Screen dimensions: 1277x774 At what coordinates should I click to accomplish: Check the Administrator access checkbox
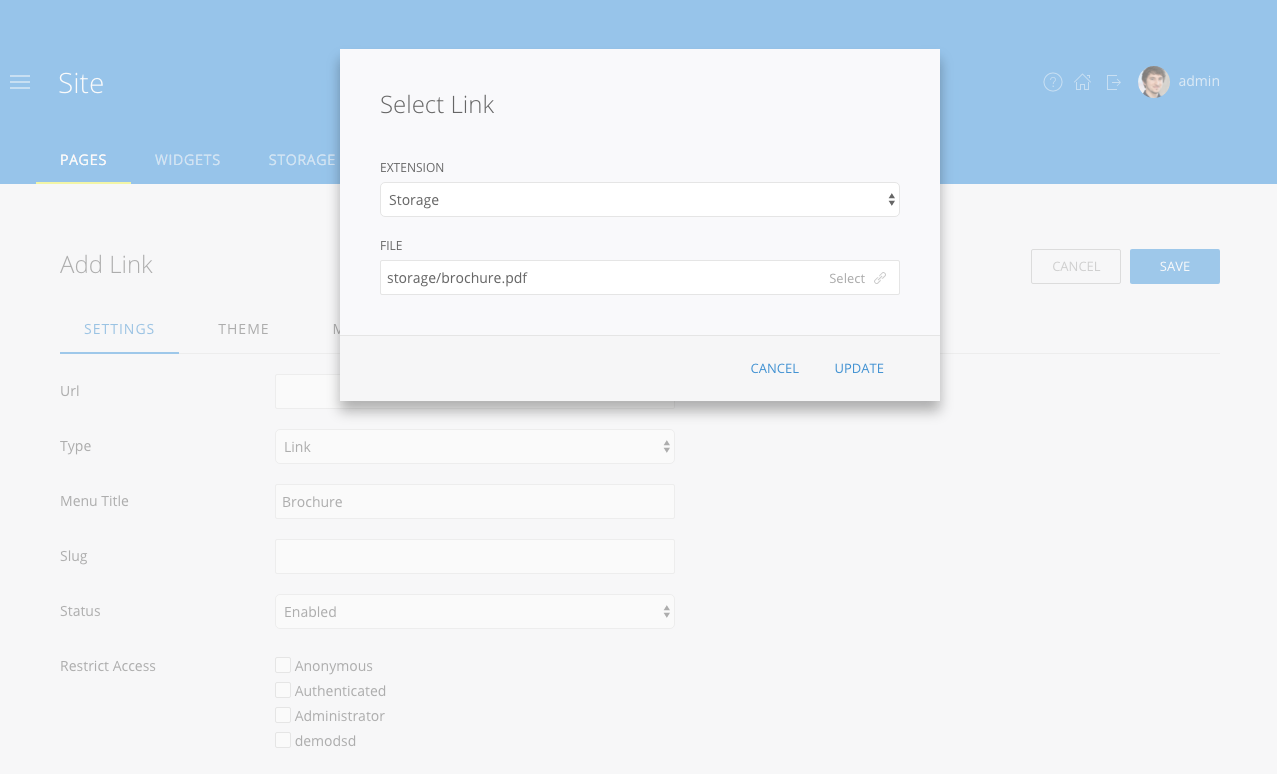(x=283, y=716)
